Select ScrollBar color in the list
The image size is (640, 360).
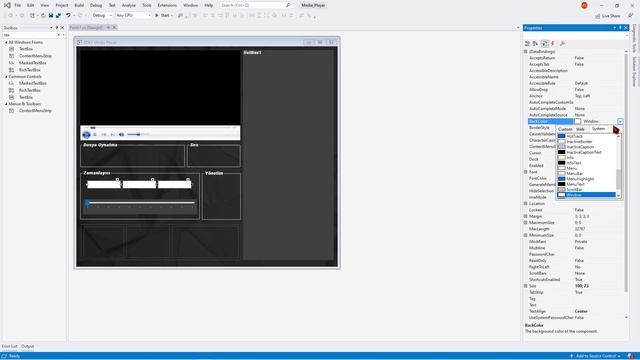click(586, 189)
